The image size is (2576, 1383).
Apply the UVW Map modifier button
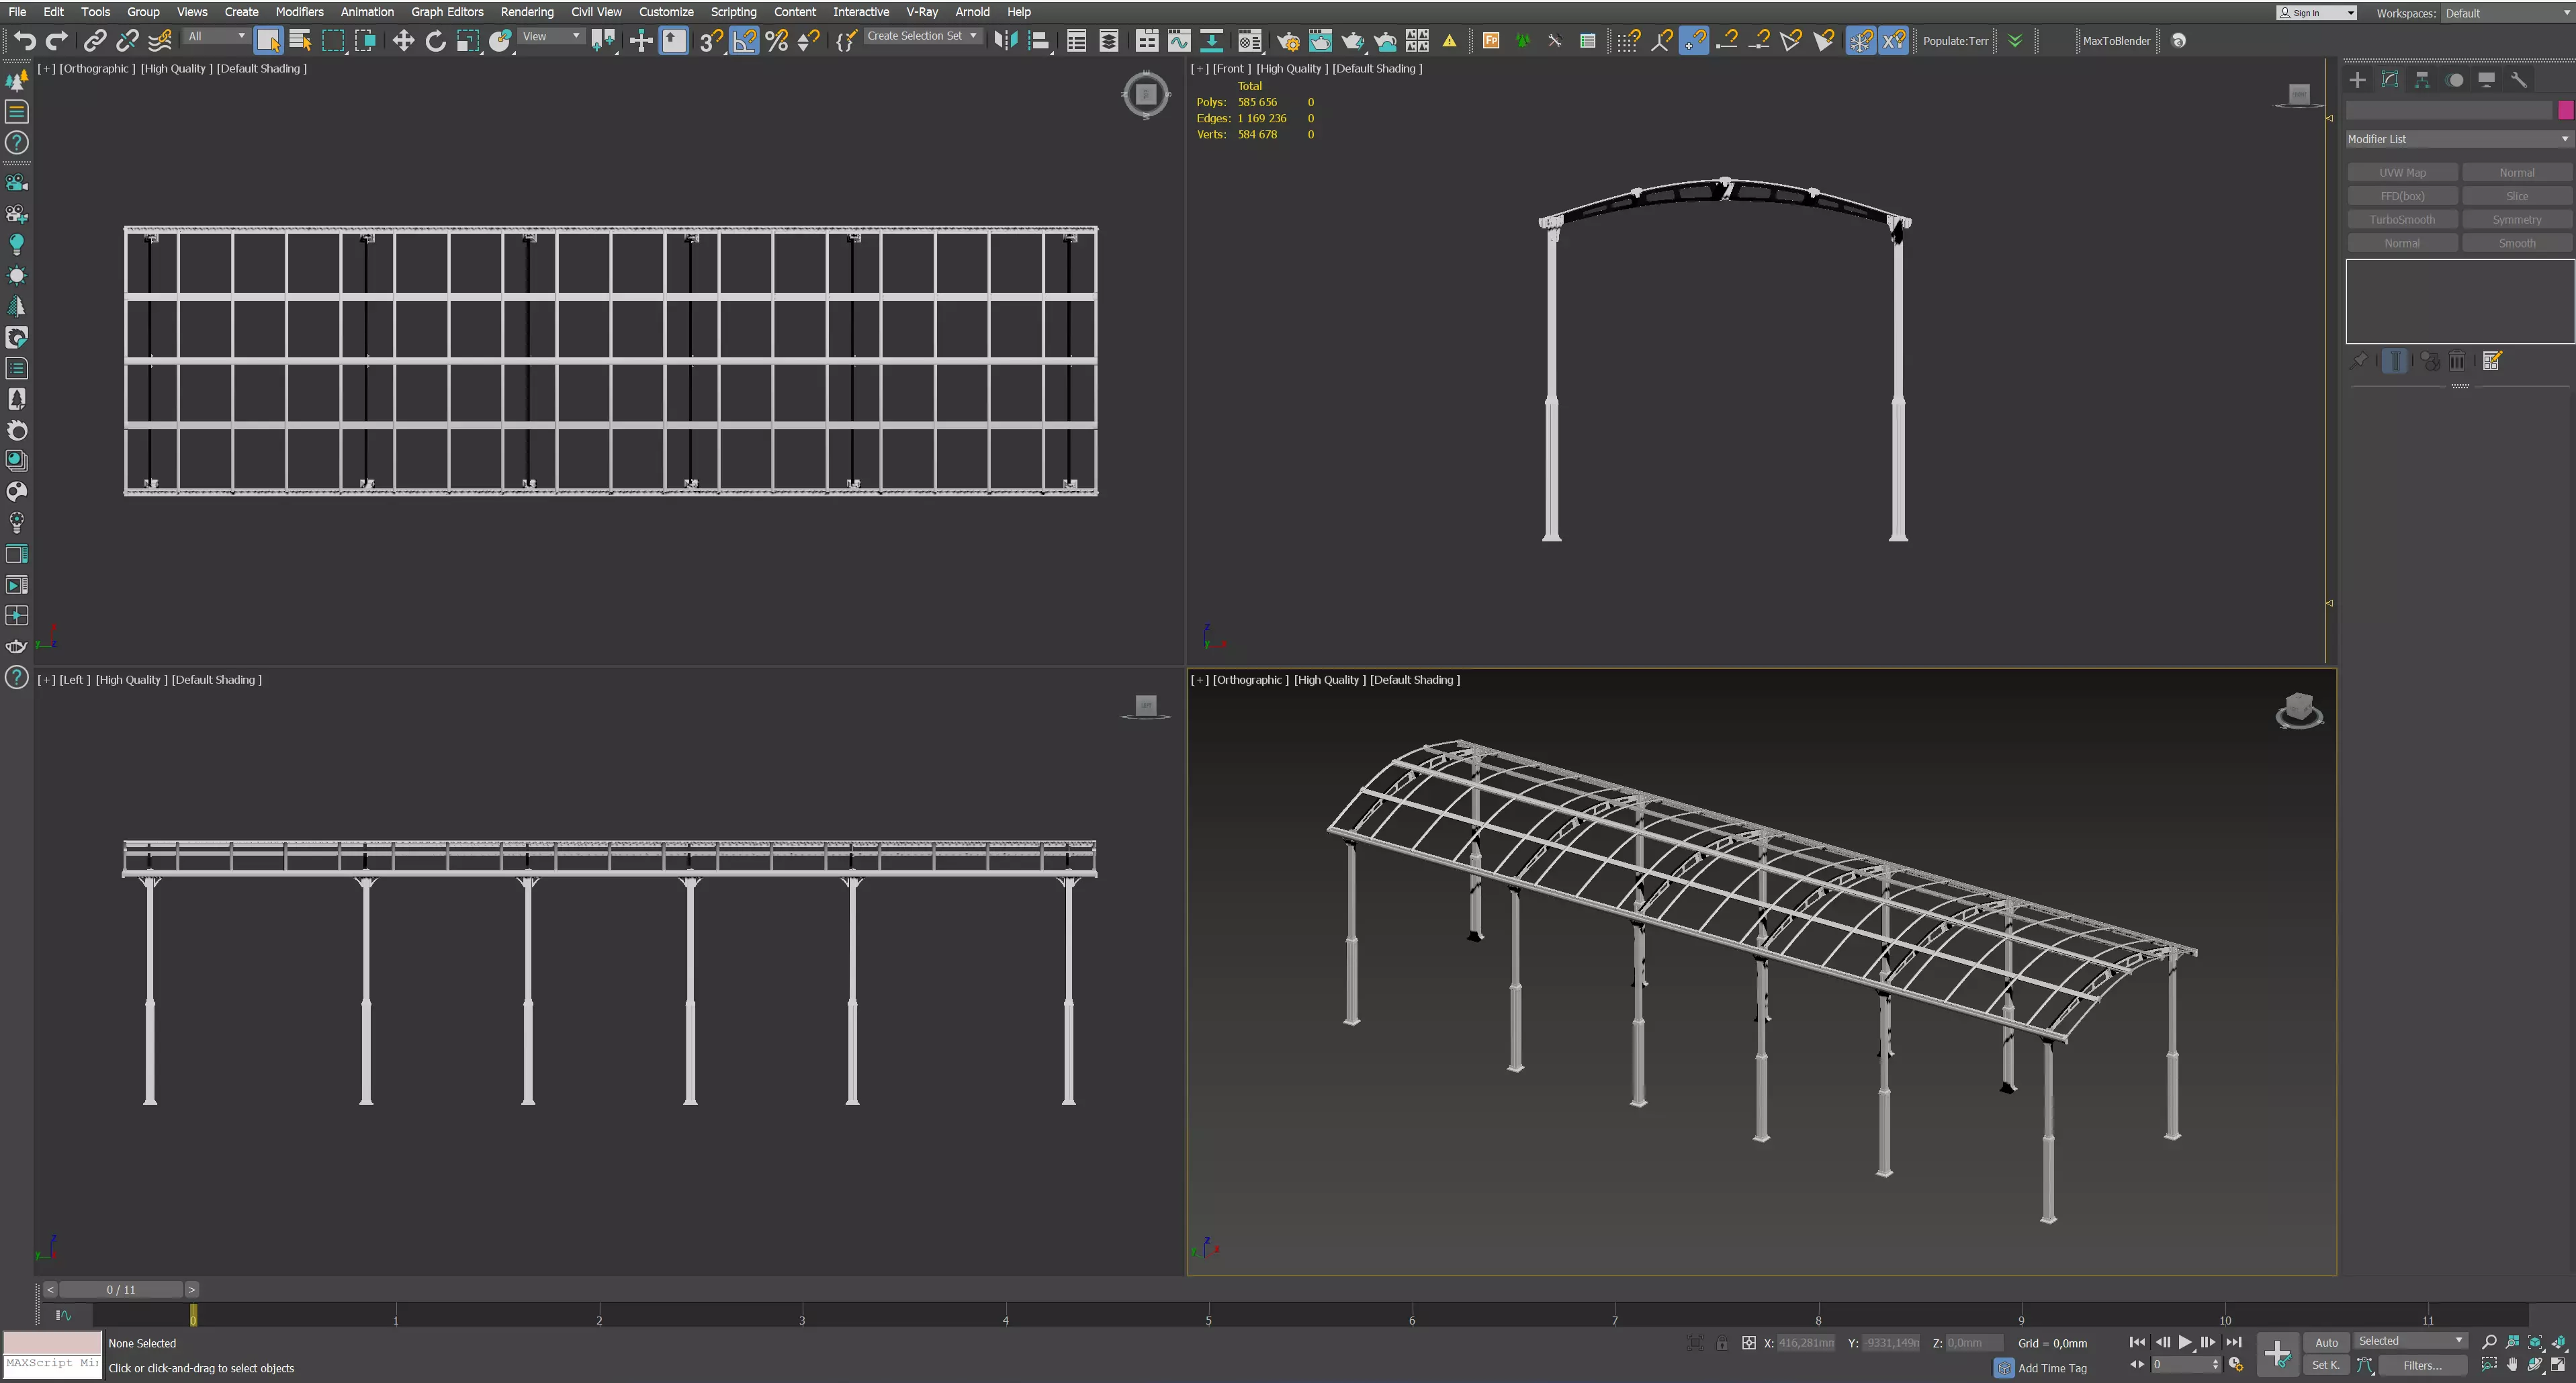[2402, 172]
